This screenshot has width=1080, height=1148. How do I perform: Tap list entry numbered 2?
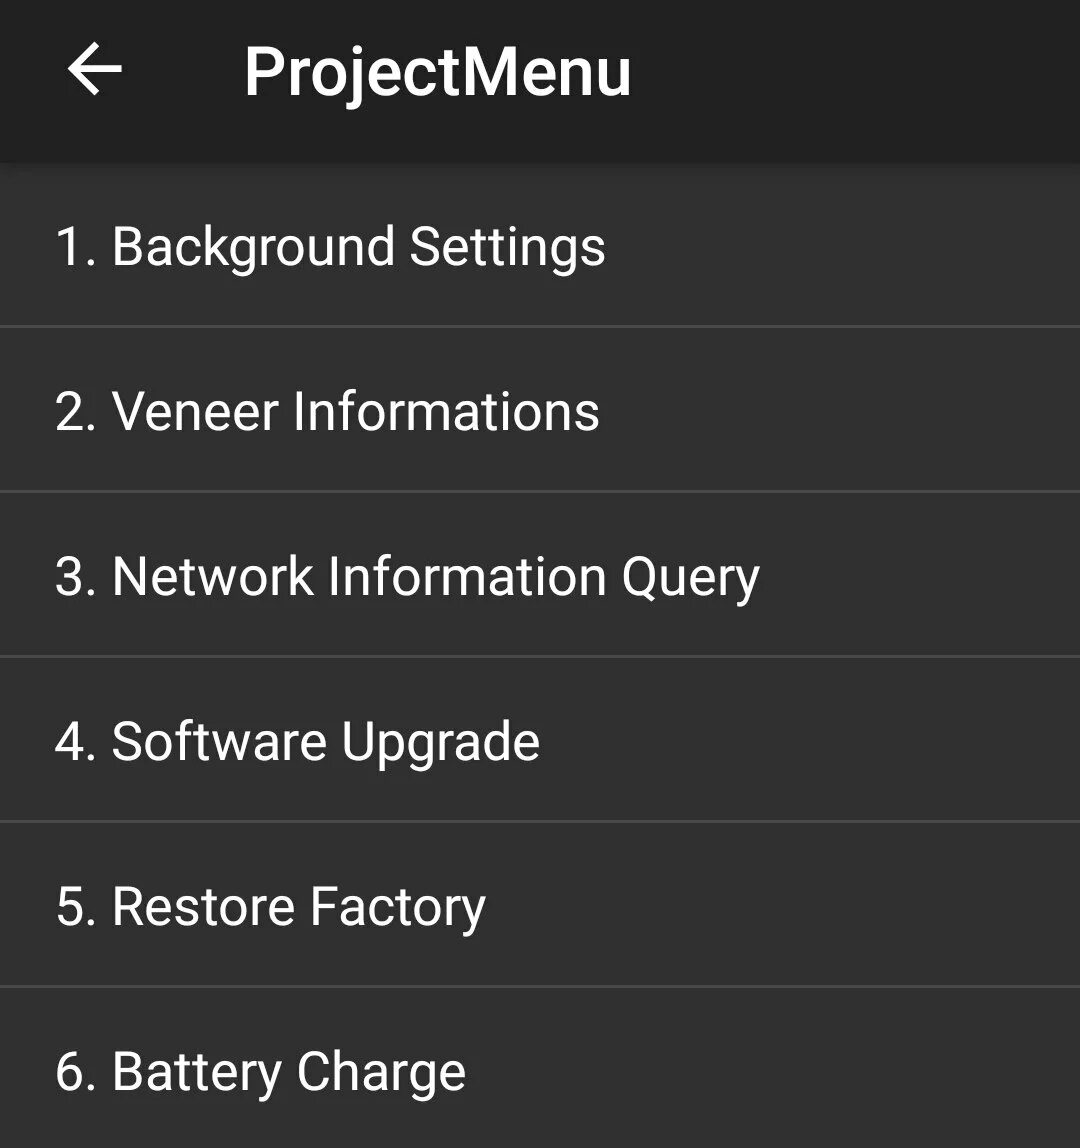tap(540, 410)
